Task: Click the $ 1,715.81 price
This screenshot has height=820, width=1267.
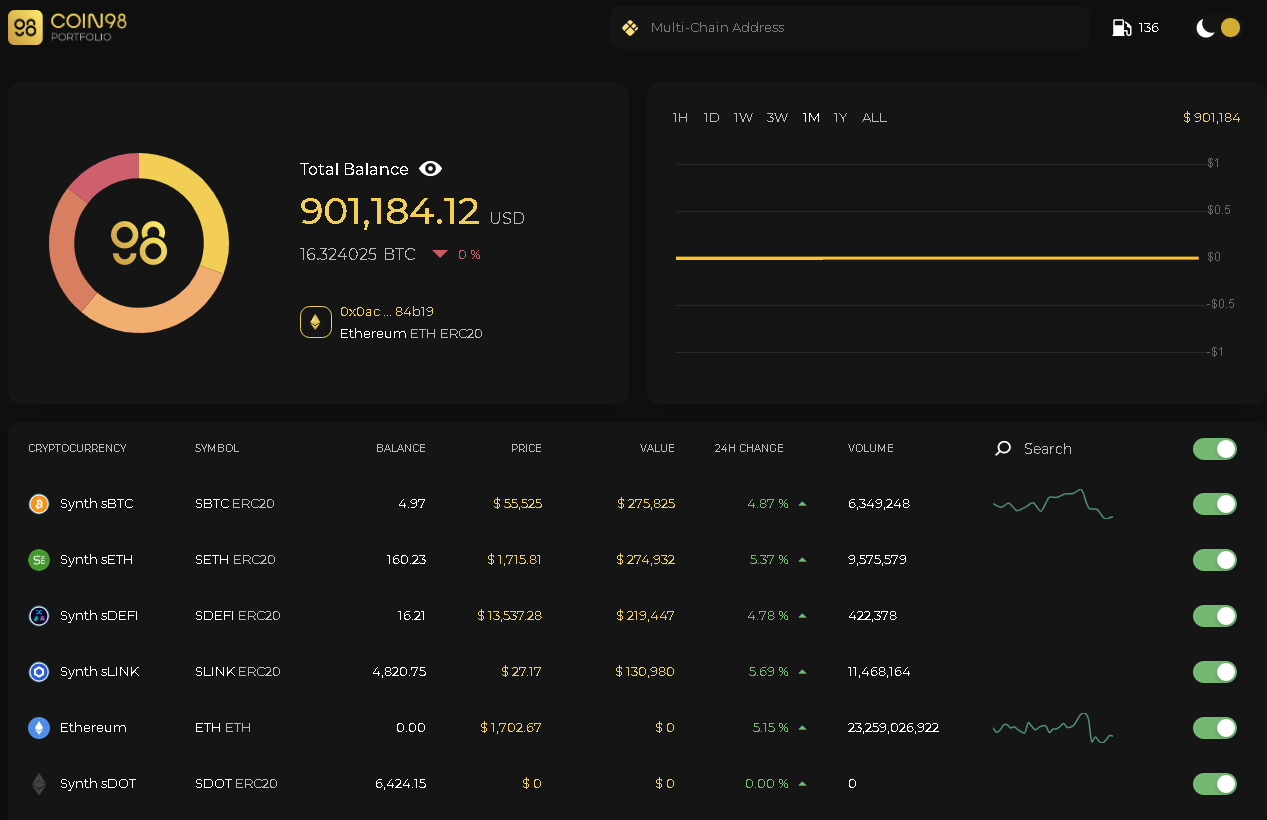Action: 514,560
